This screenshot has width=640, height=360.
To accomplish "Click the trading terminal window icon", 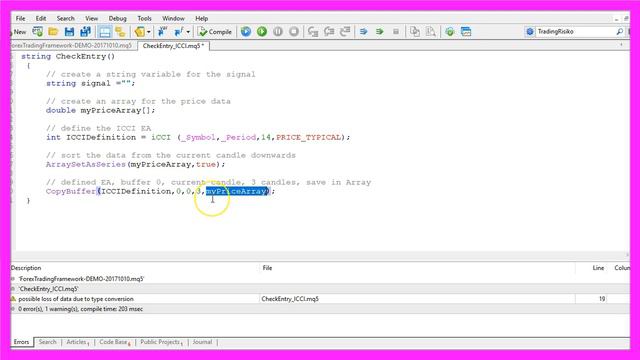I will click(466, 31).
